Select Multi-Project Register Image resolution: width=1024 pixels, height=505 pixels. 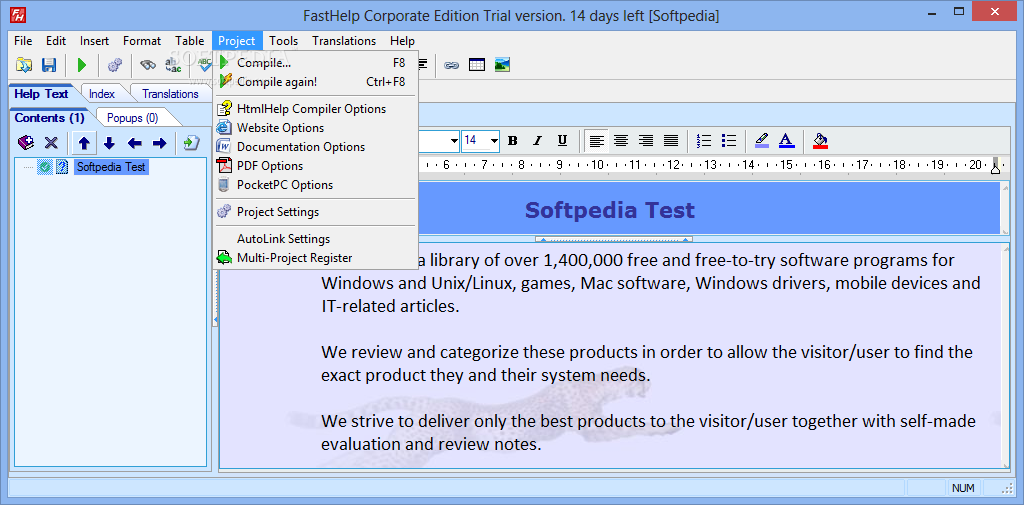point(315,257)
